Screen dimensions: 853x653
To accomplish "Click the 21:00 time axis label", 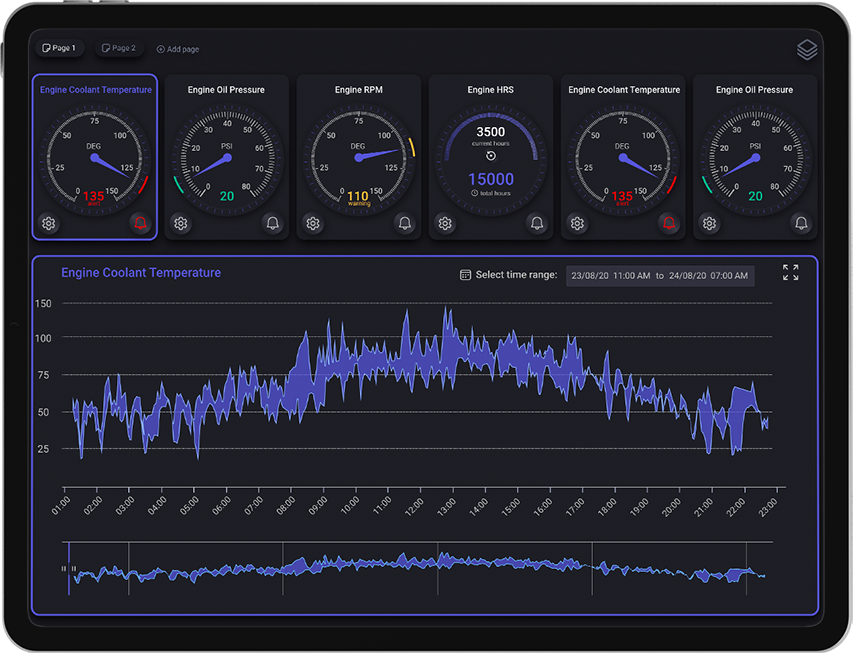I will pos(702,506).
